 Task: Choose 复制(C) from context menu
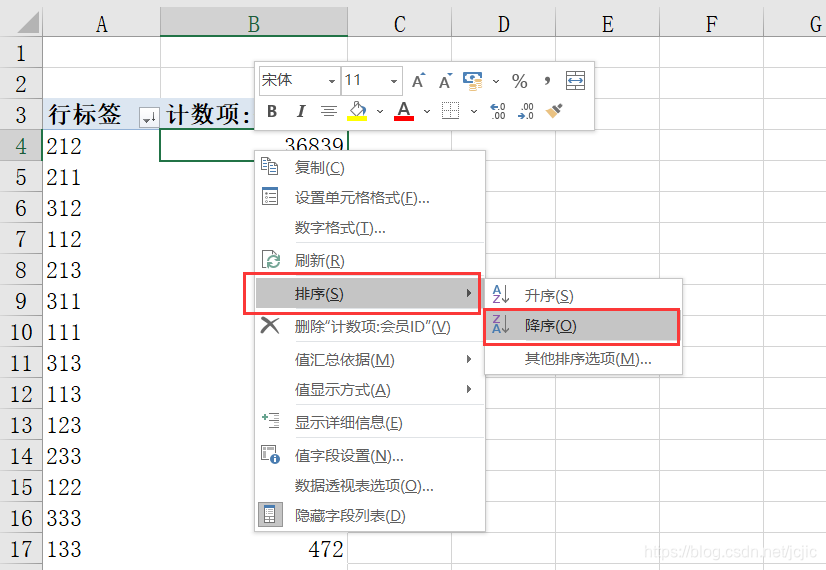pyautogui.click(x=369, y=168)
